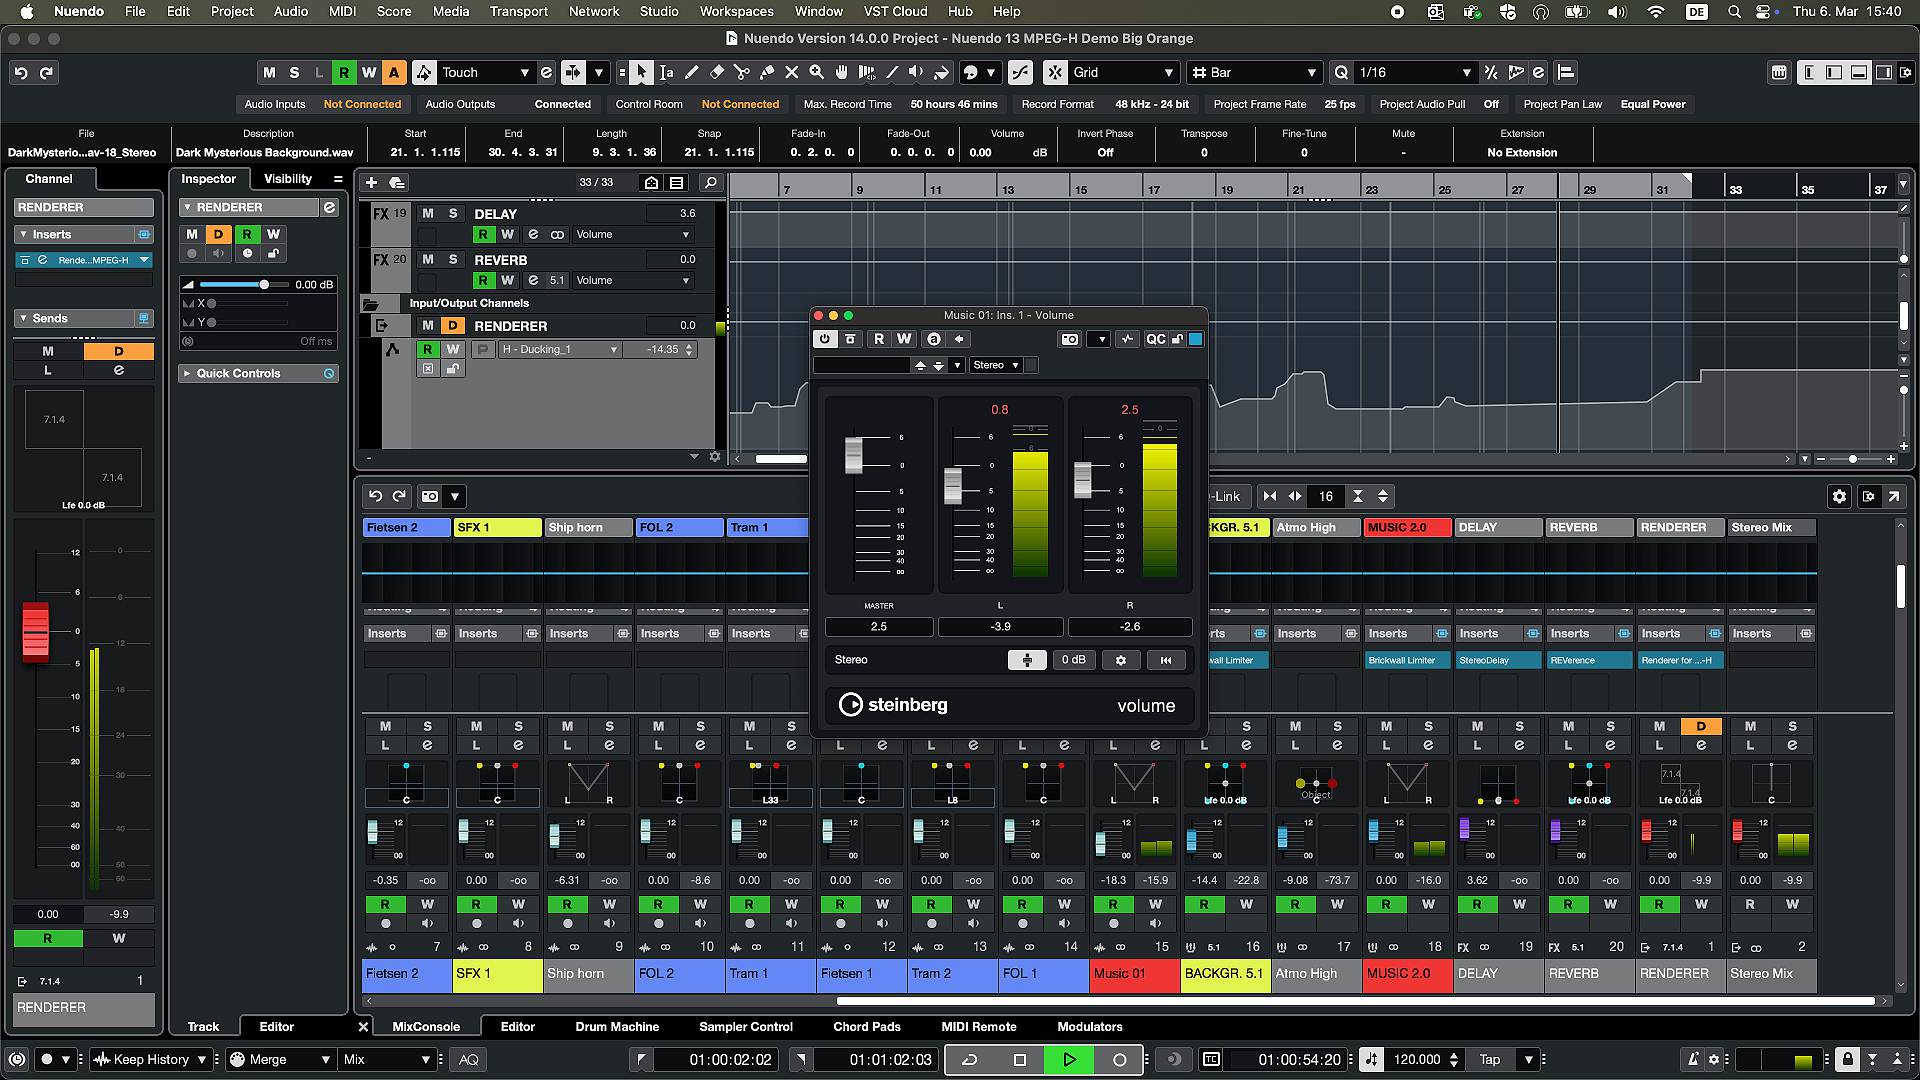Bypass the Volume plugin with power button
The width and height of the screenshot is (1920, 1080).
(x=824, y=339)
